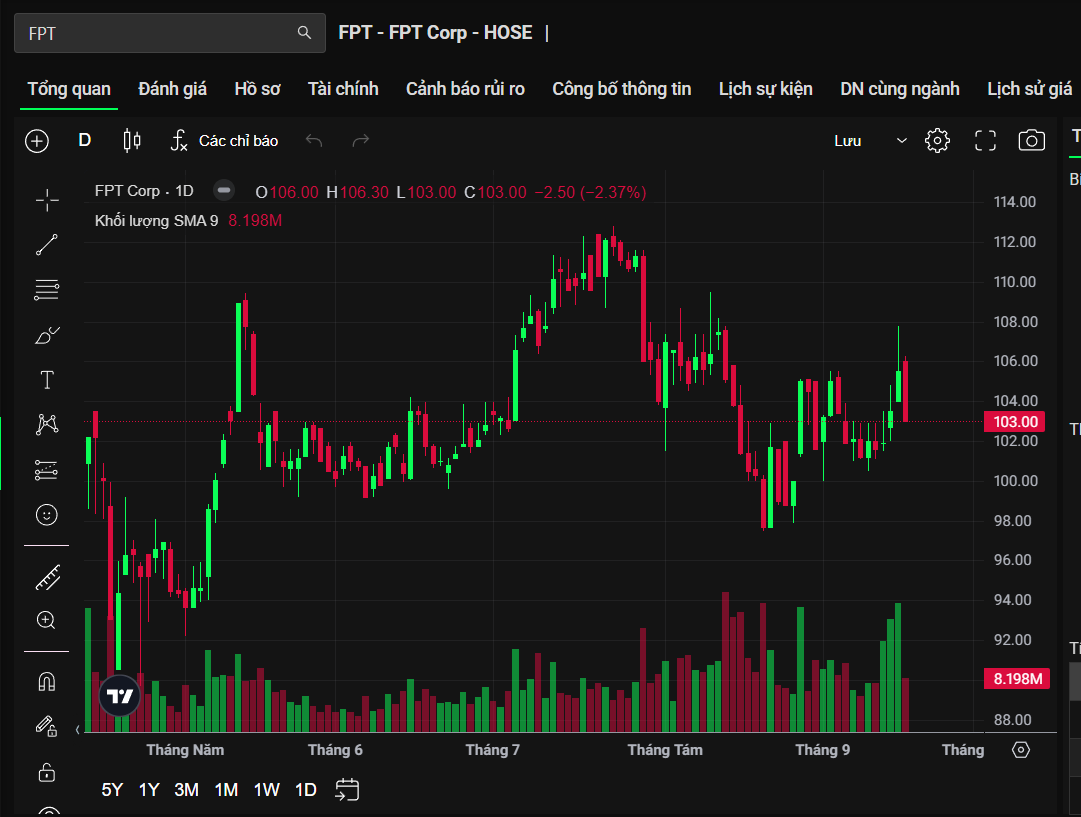Set the range to 1M

(226, 789)
